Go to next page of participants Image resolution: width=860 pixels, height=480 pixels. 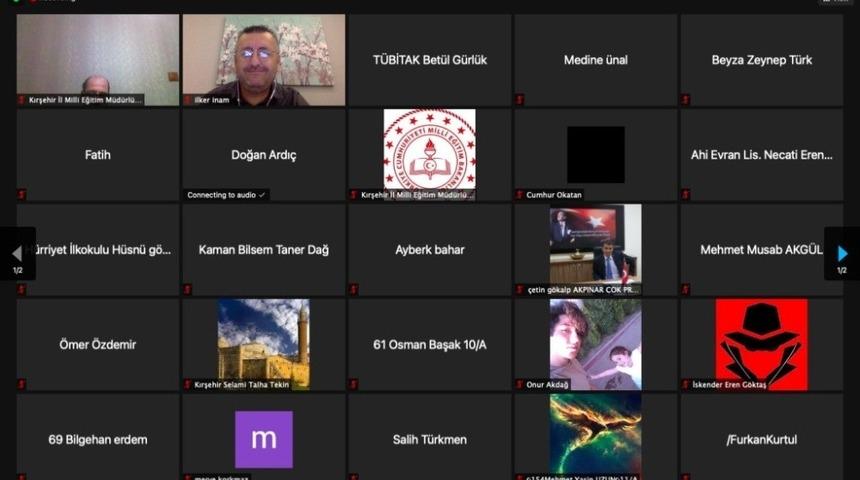(x=842, y=253)
